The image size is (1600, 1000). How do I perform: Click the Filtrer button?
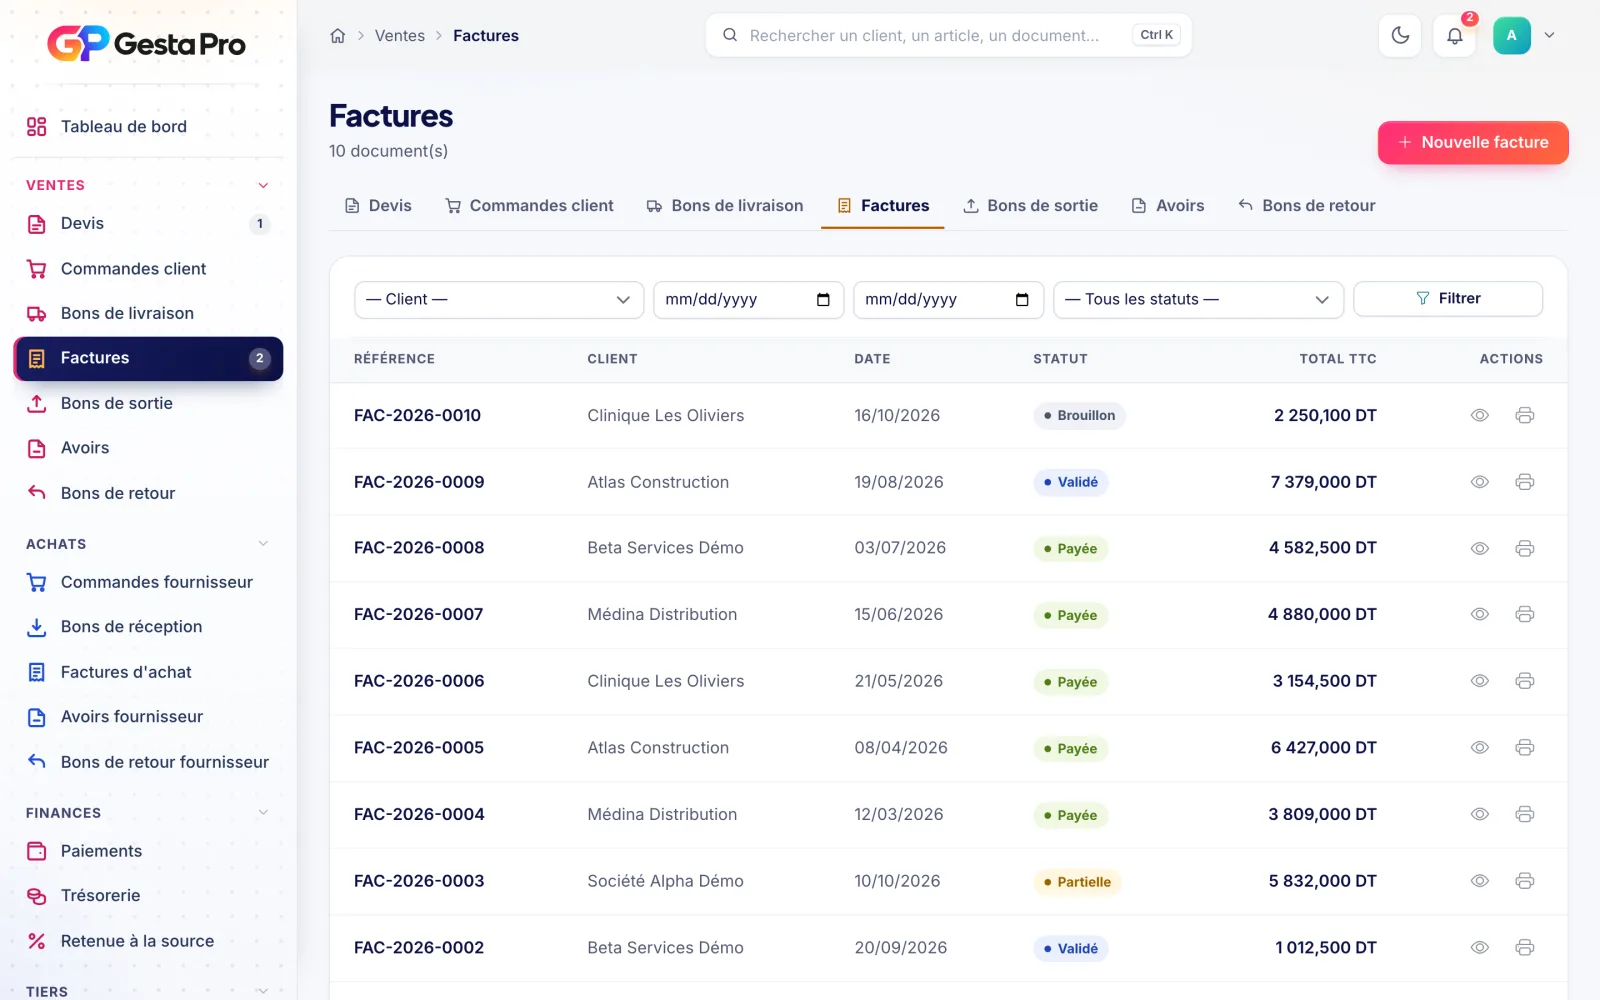coord(1448,299)
